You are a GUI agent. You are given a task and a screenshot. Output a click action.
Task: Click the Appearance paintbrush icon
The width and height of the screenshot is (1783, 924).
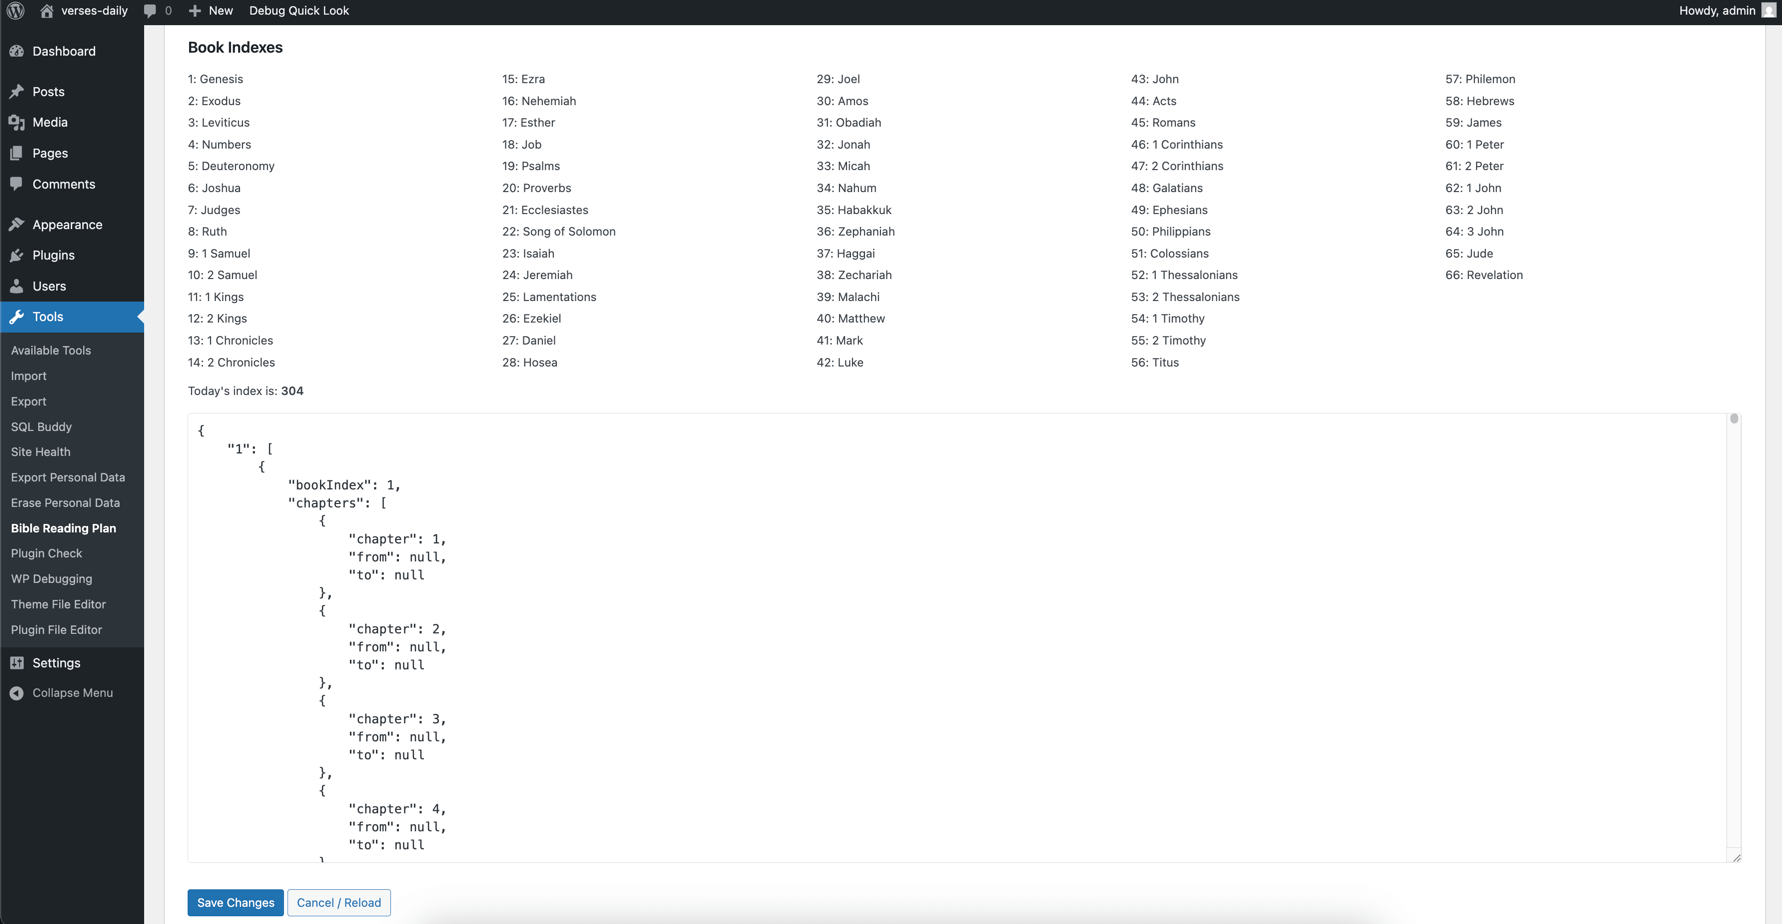click(17, 224)
